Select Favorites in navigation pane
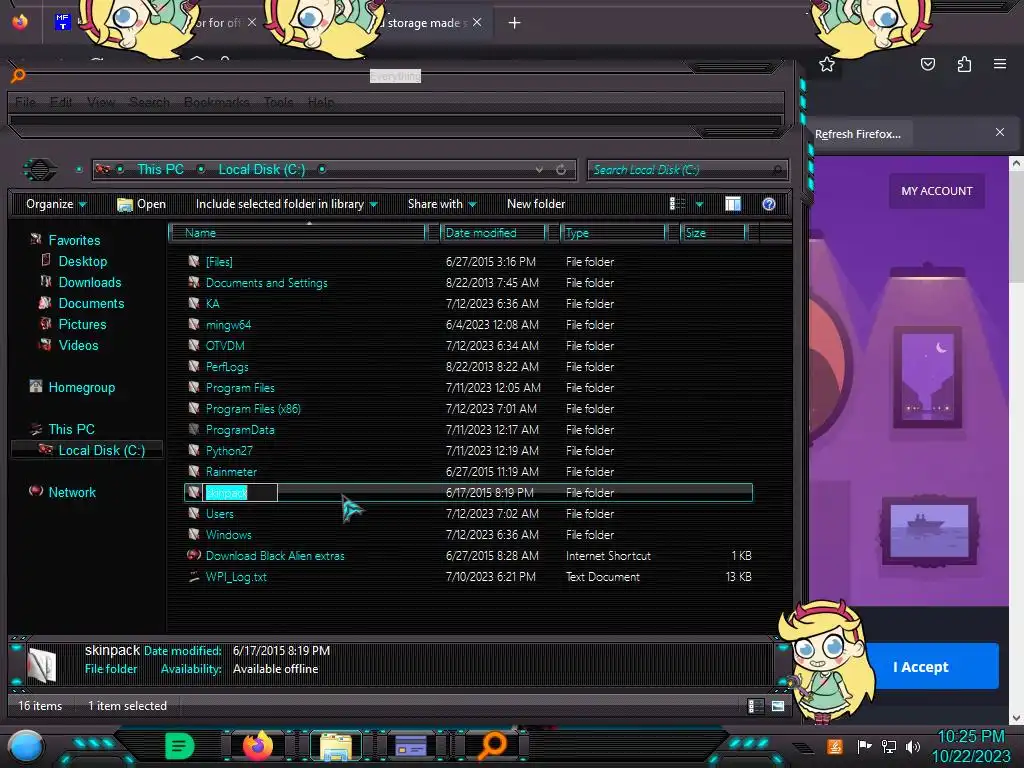 click(x=74, y=240)
